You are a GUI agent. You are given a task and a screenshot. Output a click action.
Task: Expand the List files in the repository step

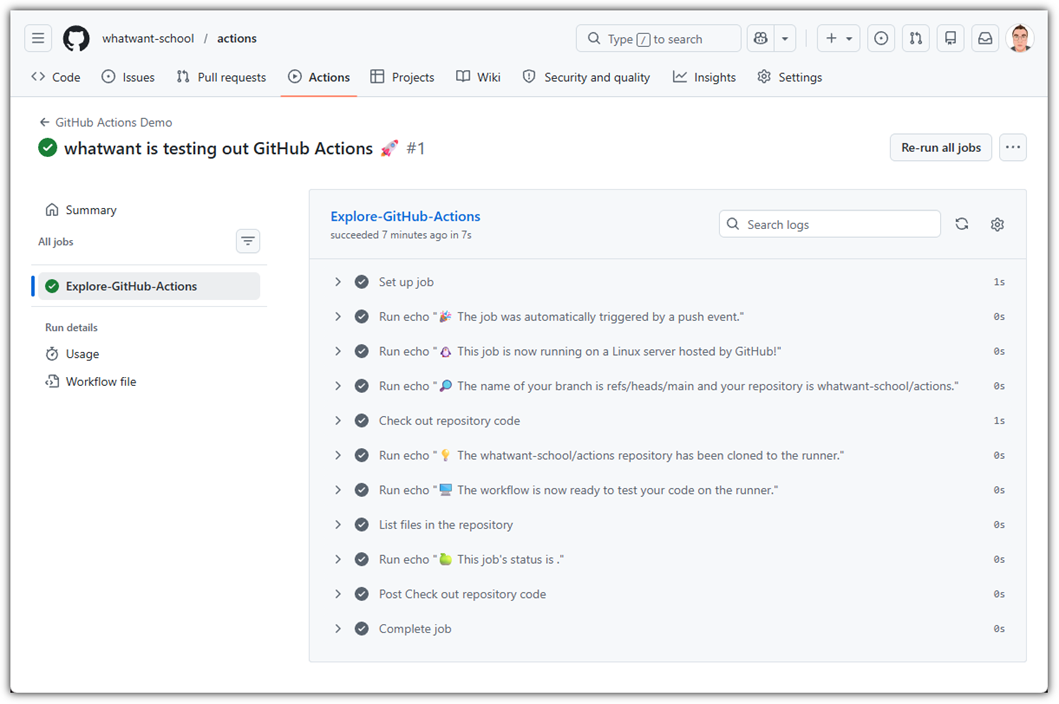(x=338, y=525)
